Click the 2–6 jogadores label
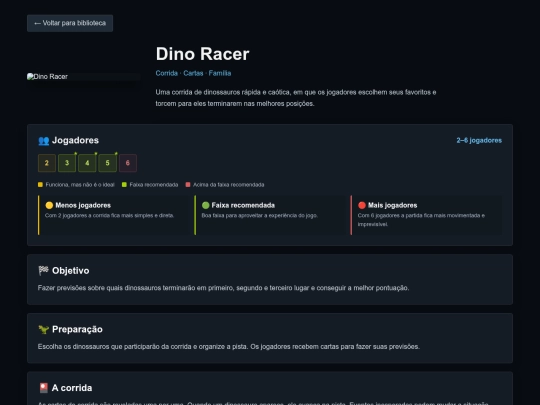540x405 pixels. coord(479,140)
